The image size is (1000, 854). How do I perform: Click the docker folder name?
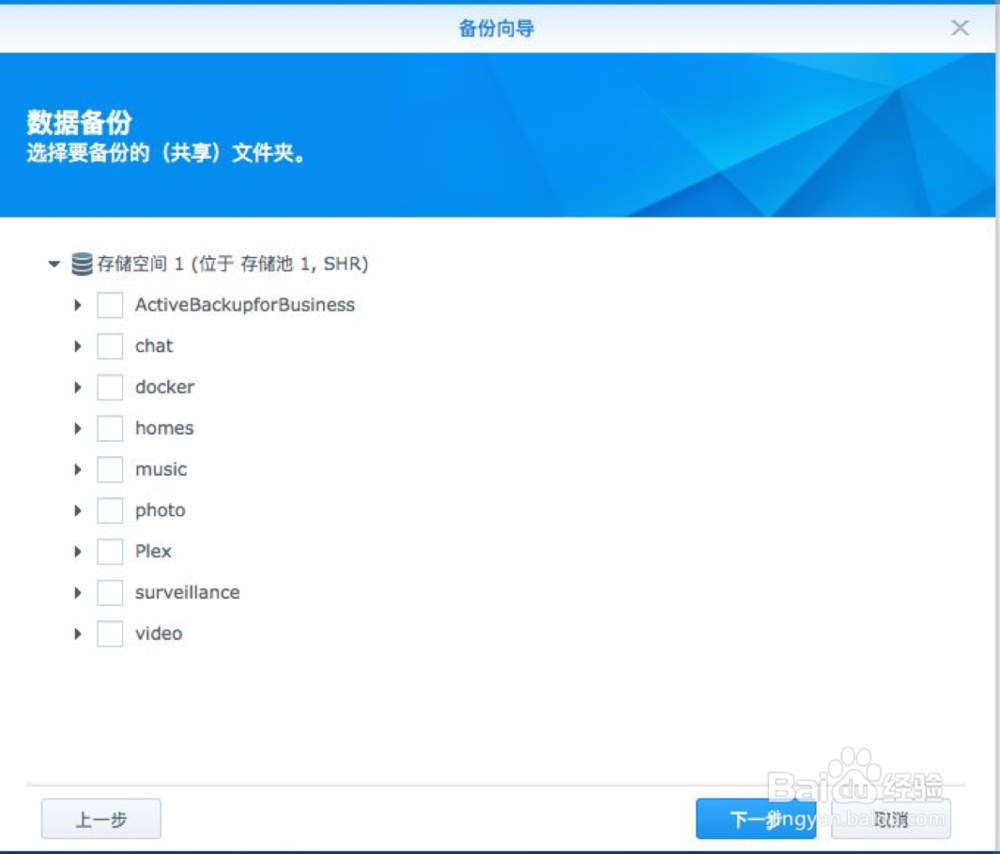click(x=165, y=387)
